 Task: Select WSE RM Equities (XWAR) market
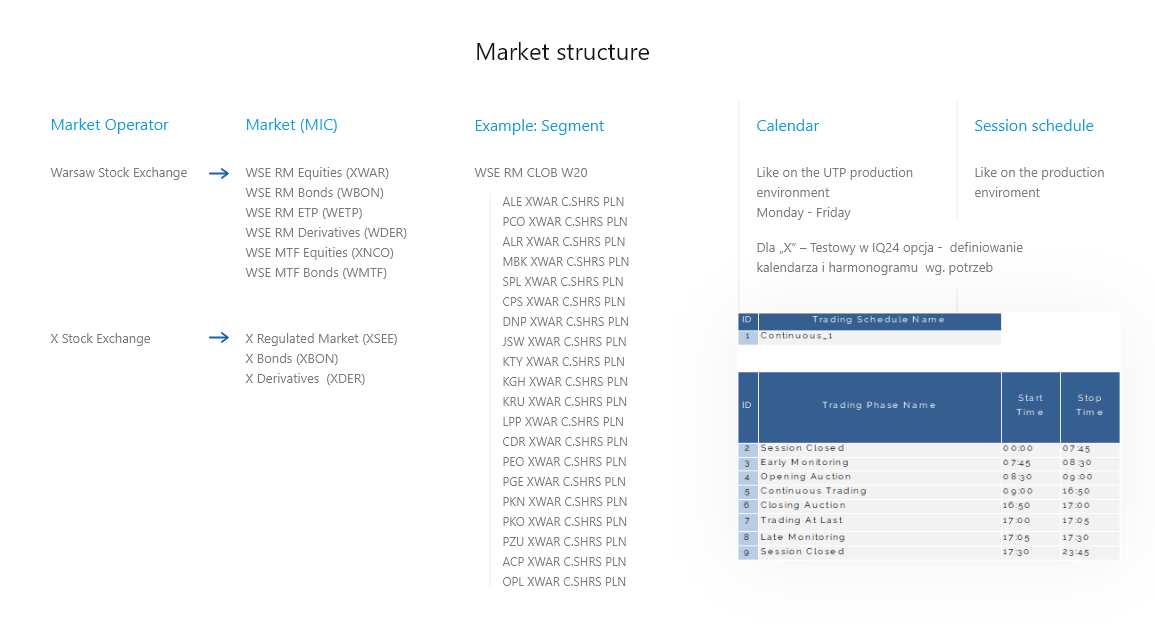[317, 173]
